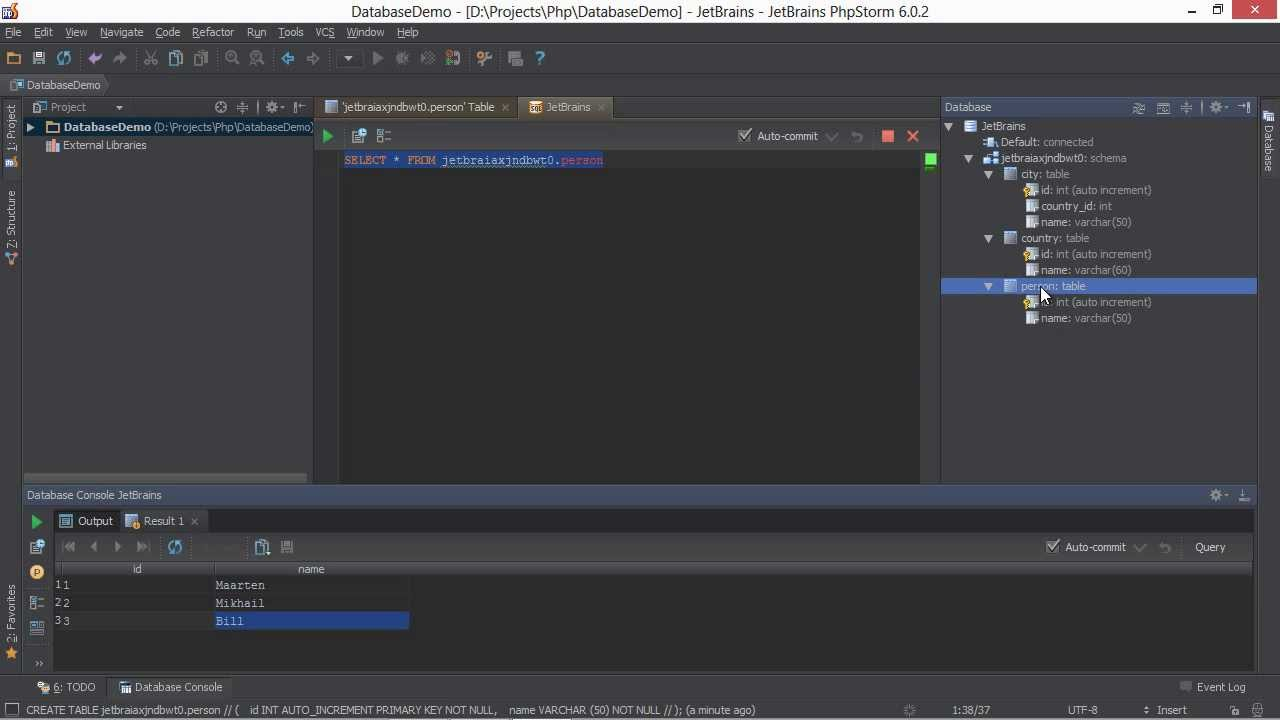Click the Project panel horizontal scrollbar
The height and width of the screenshot is (720, 1280).
coord(165,478)
